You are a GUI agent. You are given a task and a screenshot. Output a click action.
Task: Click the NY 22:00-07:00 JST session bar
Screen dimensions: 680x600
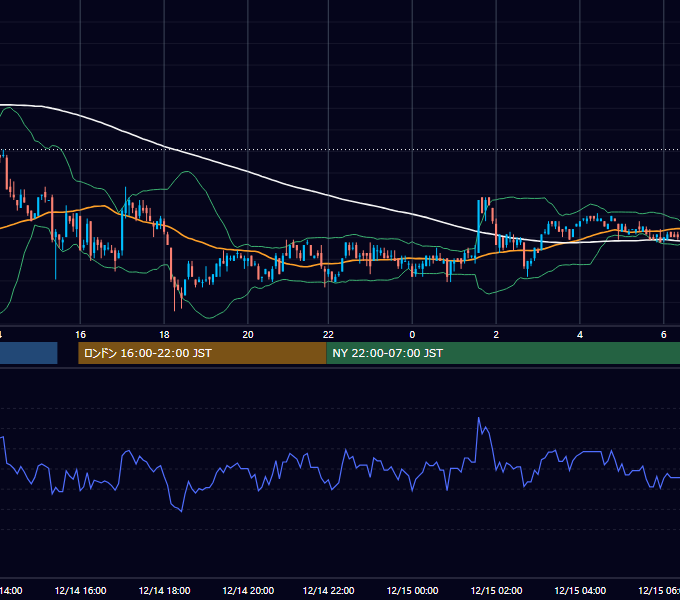click(x=503, y=353)
